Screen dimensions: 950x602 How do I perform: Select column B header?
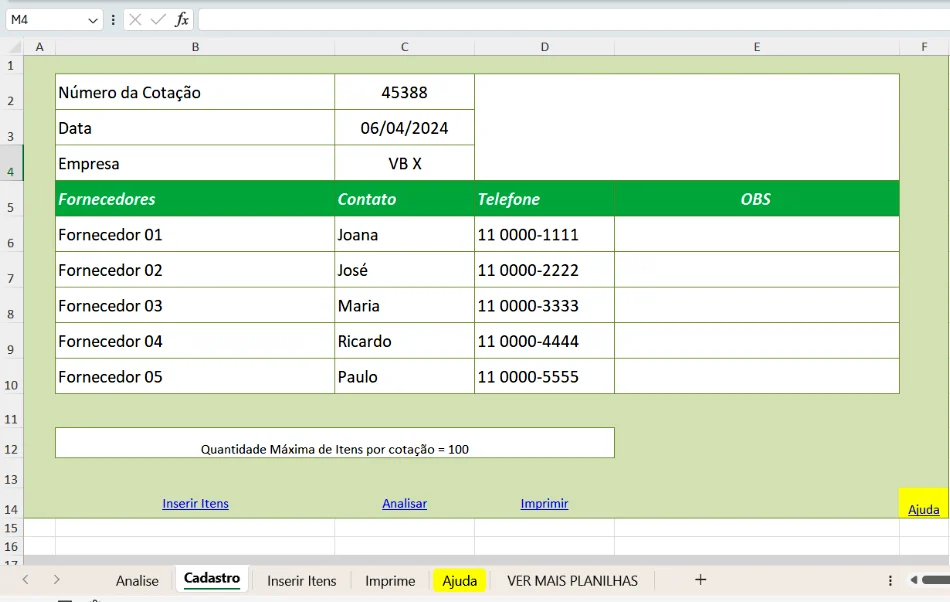(x=195, y=47)
